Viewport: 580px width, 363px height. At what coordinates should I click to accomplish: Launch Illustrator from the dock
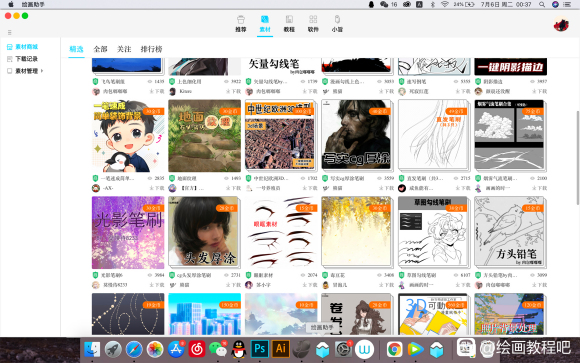pos(281,349)
